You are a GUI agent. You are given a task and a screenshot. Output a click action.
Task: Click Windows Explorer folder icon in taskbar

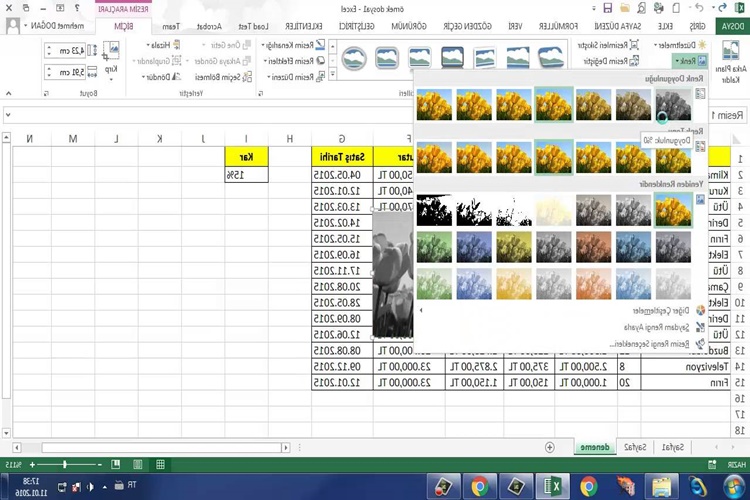click(x=662, y=487)
